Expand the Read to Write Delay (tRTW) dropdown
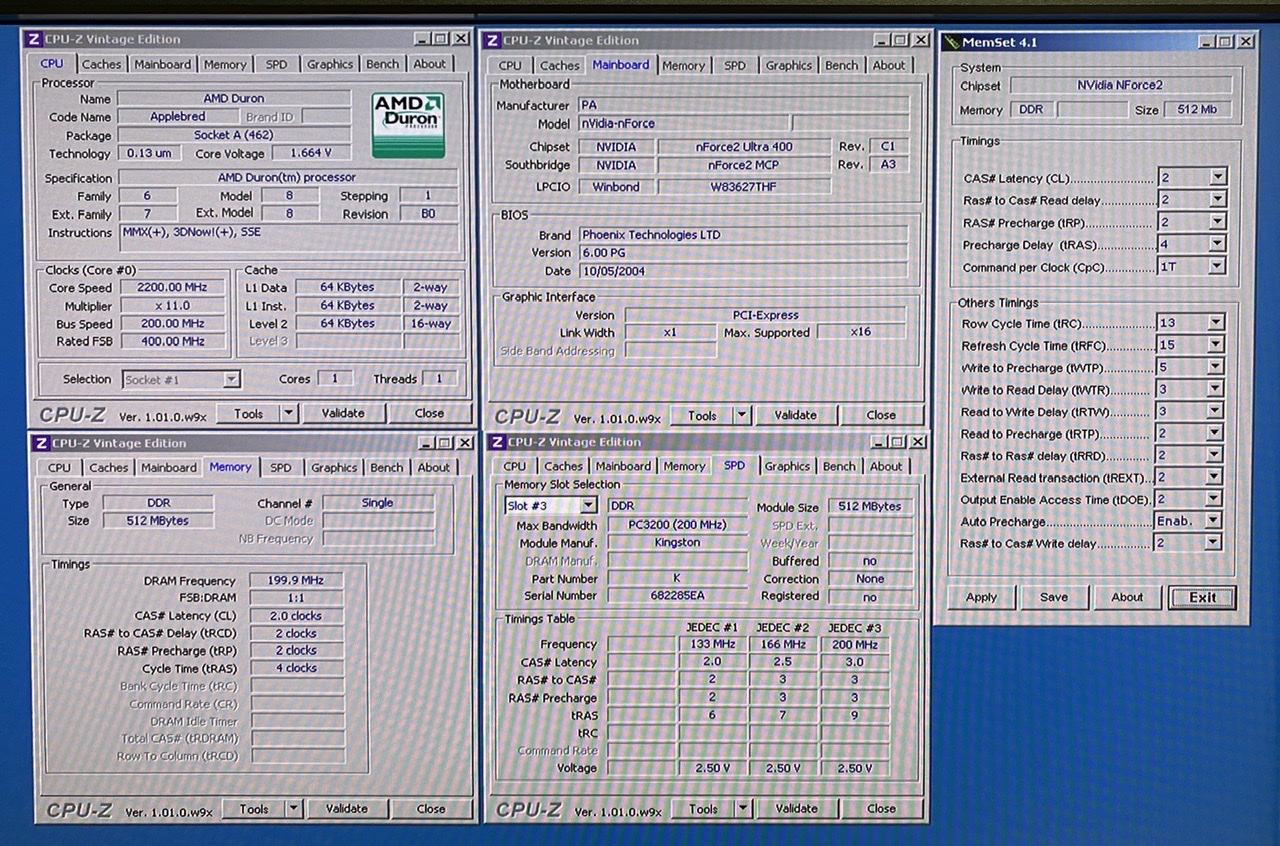The image size is (1280, 846). (x=1215, y=411)
